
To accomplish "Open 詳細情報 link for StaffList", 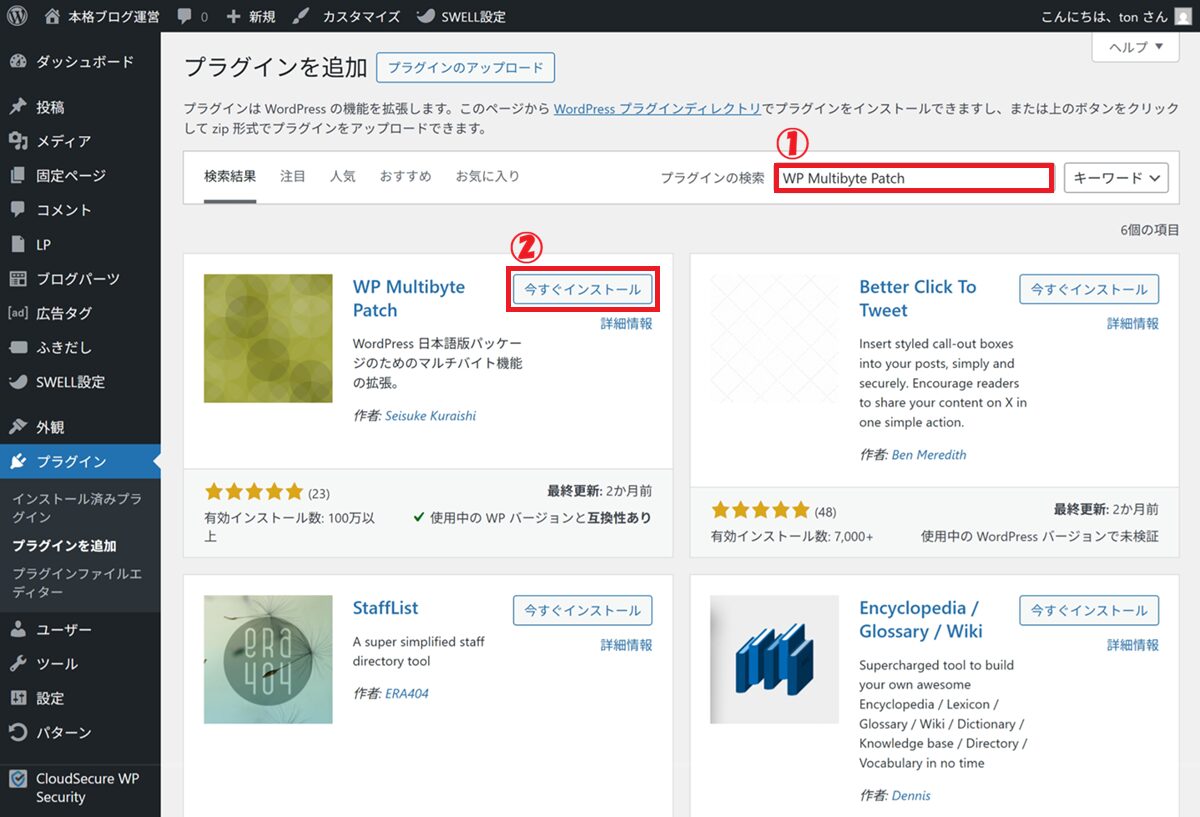I will click(x=626, y=645).
